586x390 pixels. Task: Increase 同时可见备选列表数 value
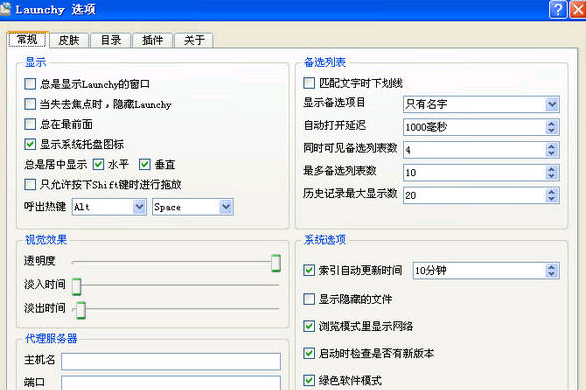click(552, 146)
